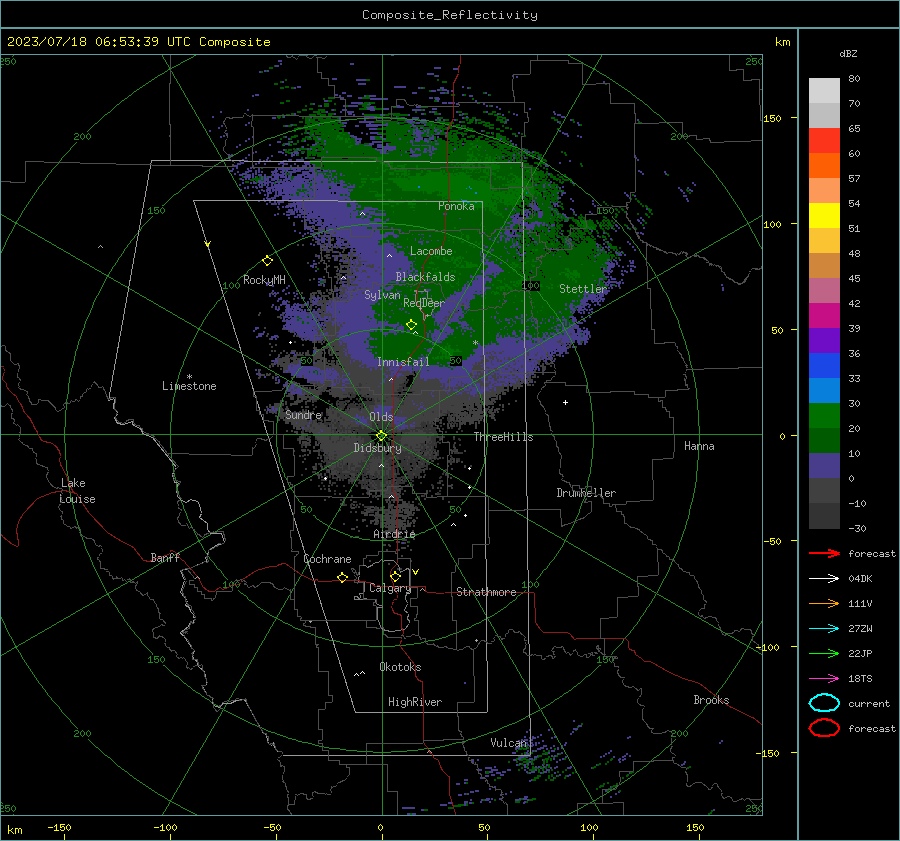The height and width of the screenshot is (841, 900).
Task: Click the Composite_Reflectivity title
Action: 450,15
